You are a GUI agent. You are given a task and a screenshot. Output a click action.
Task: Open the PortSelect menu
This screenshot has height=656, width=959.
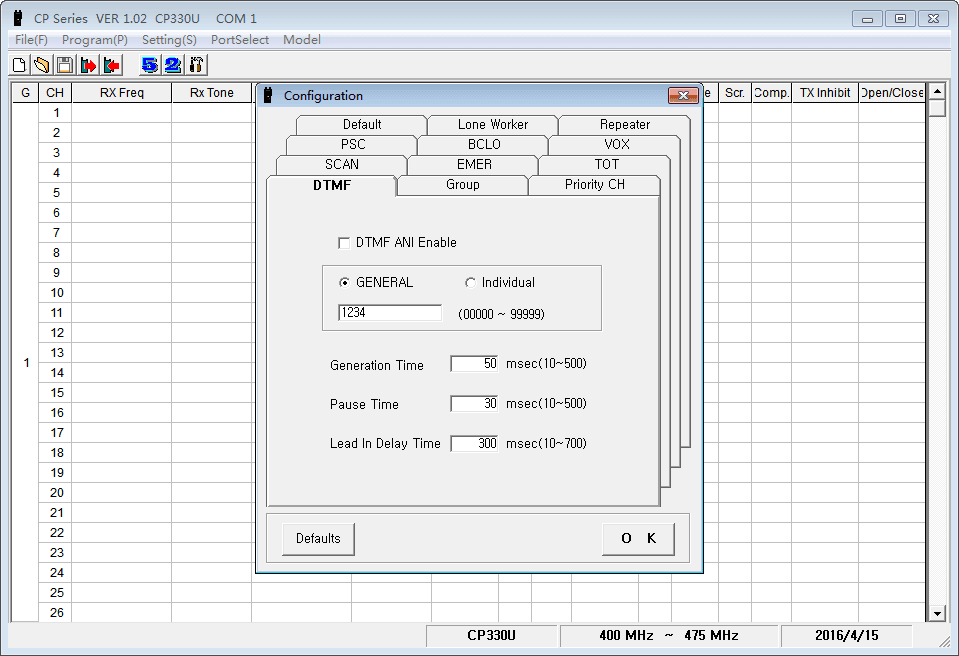click(240, 40)
